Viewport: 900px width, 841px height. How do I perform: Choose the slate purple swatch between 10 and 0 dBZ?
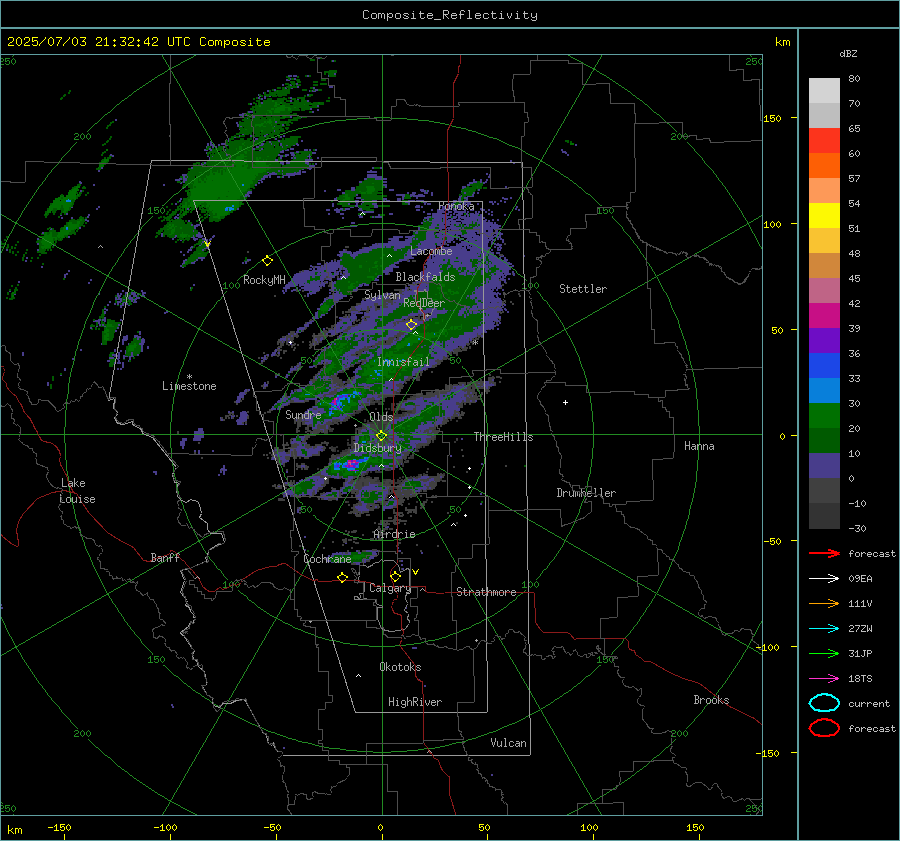(824, 466)
